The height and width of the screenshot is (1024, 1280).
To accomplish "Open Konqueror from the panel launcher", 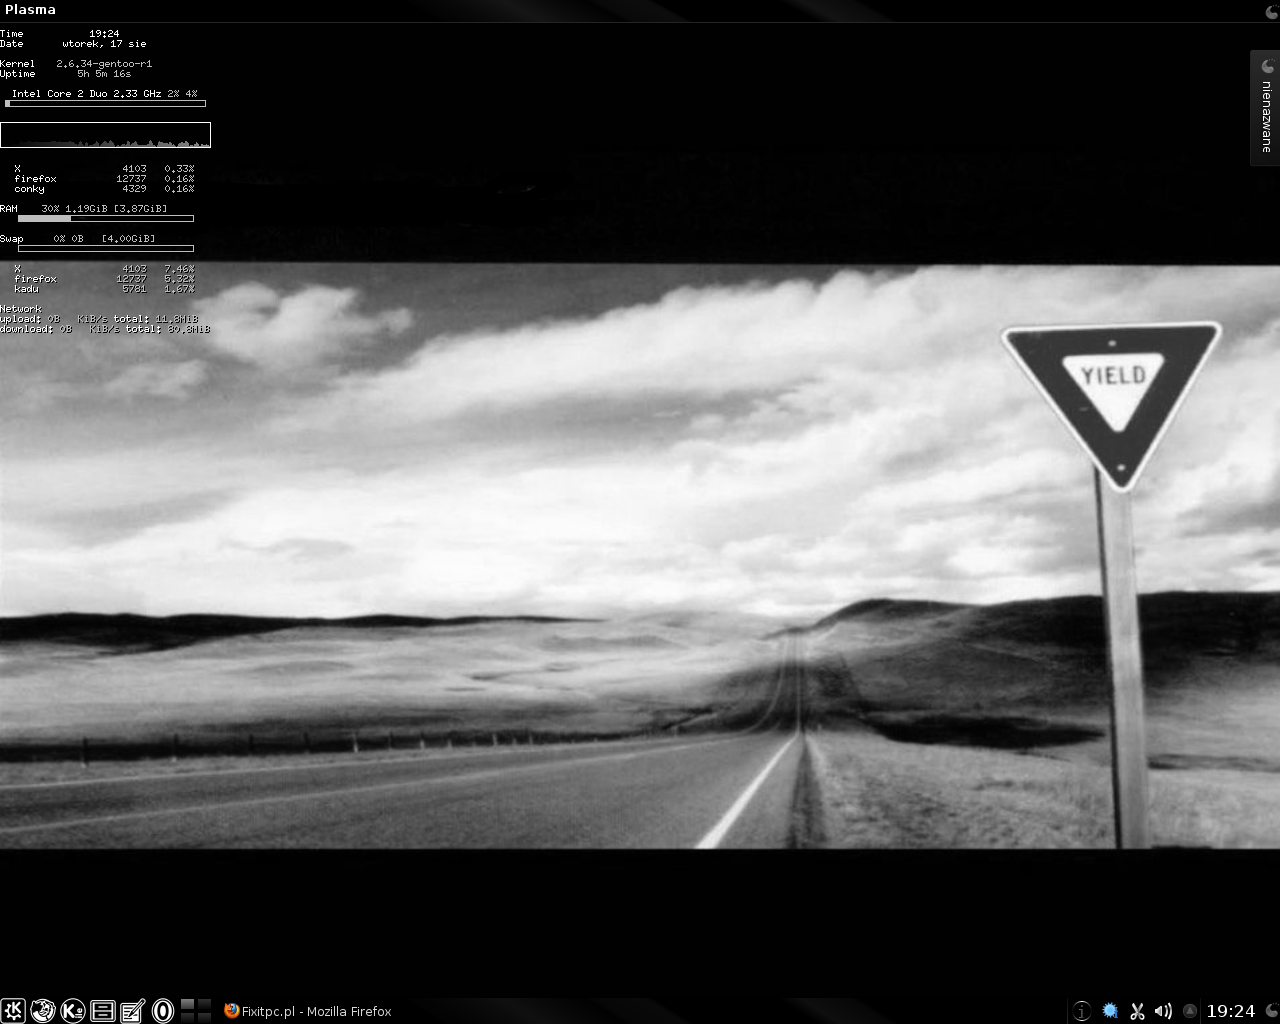I will point(72,1010).
